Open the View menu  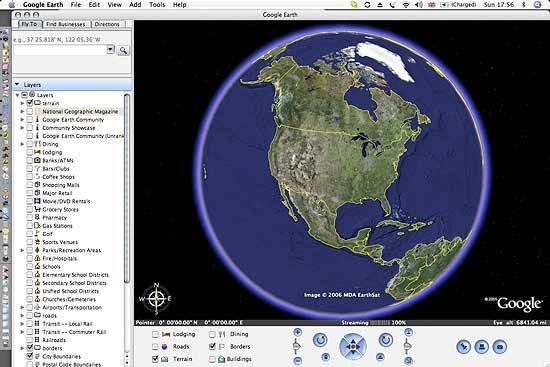point(114,5)
